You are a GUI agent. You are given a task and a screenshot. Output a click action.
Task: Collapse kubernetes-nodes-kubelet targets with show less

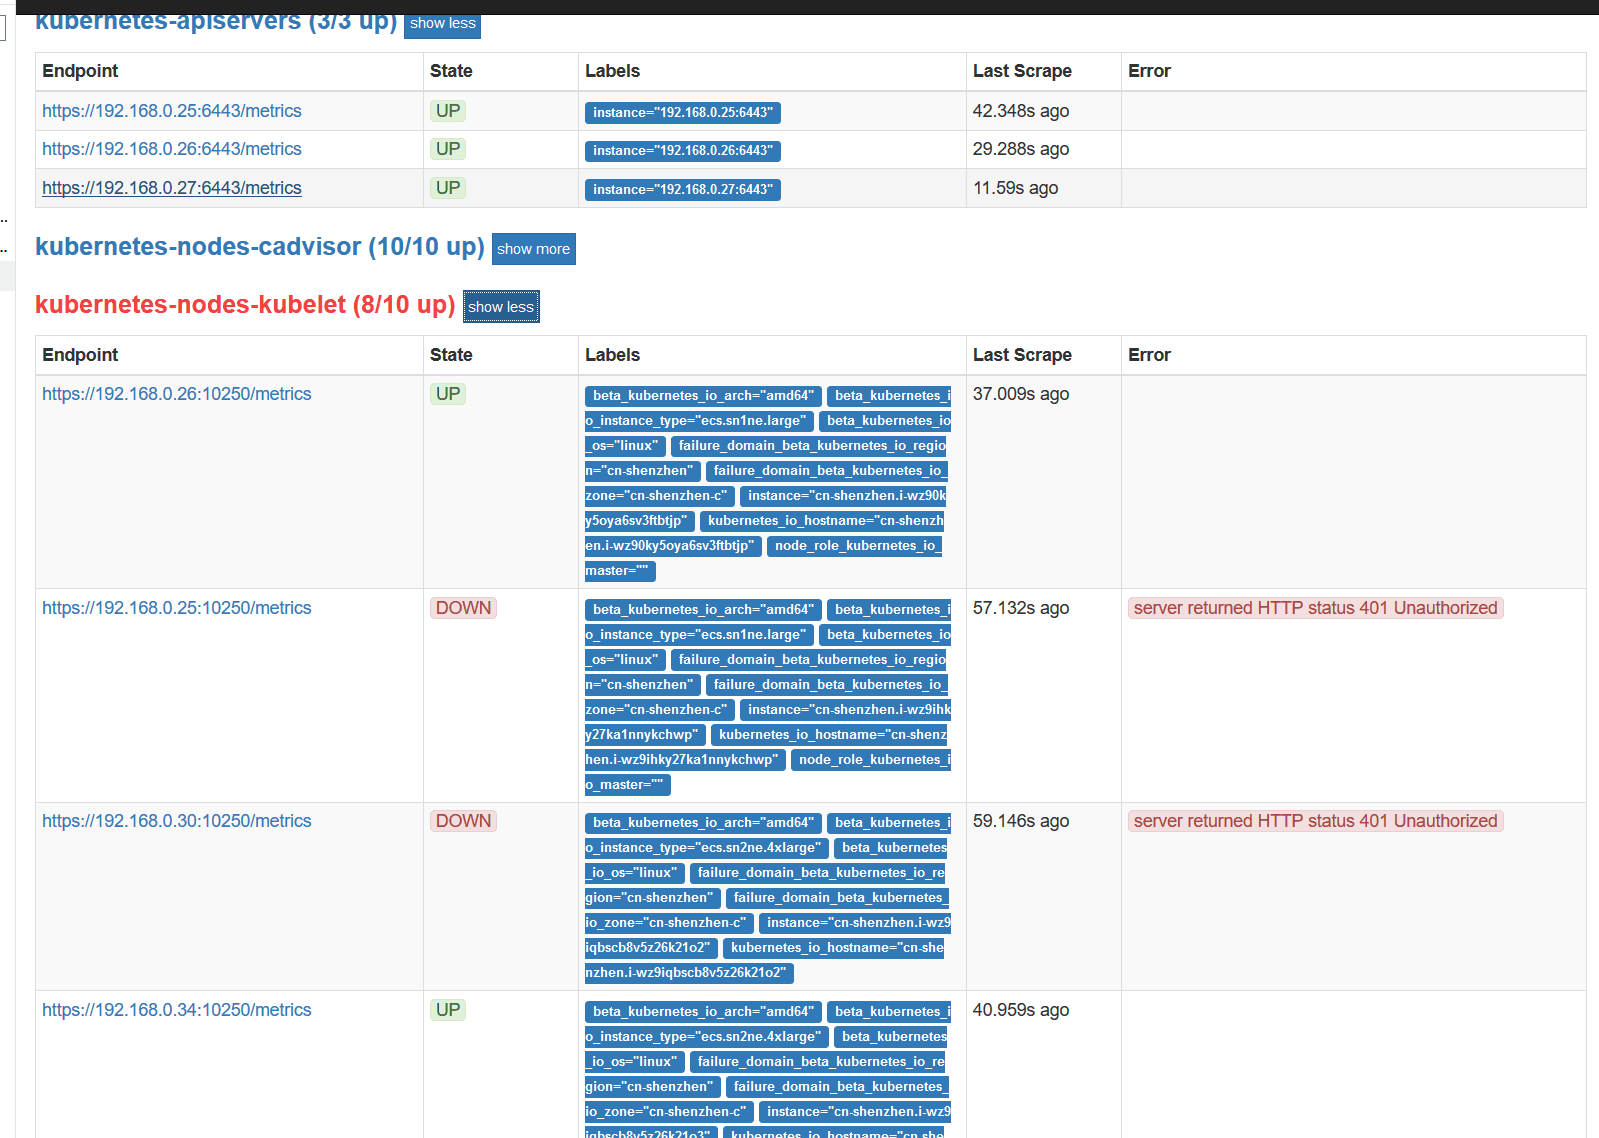(x=501, y=307)
